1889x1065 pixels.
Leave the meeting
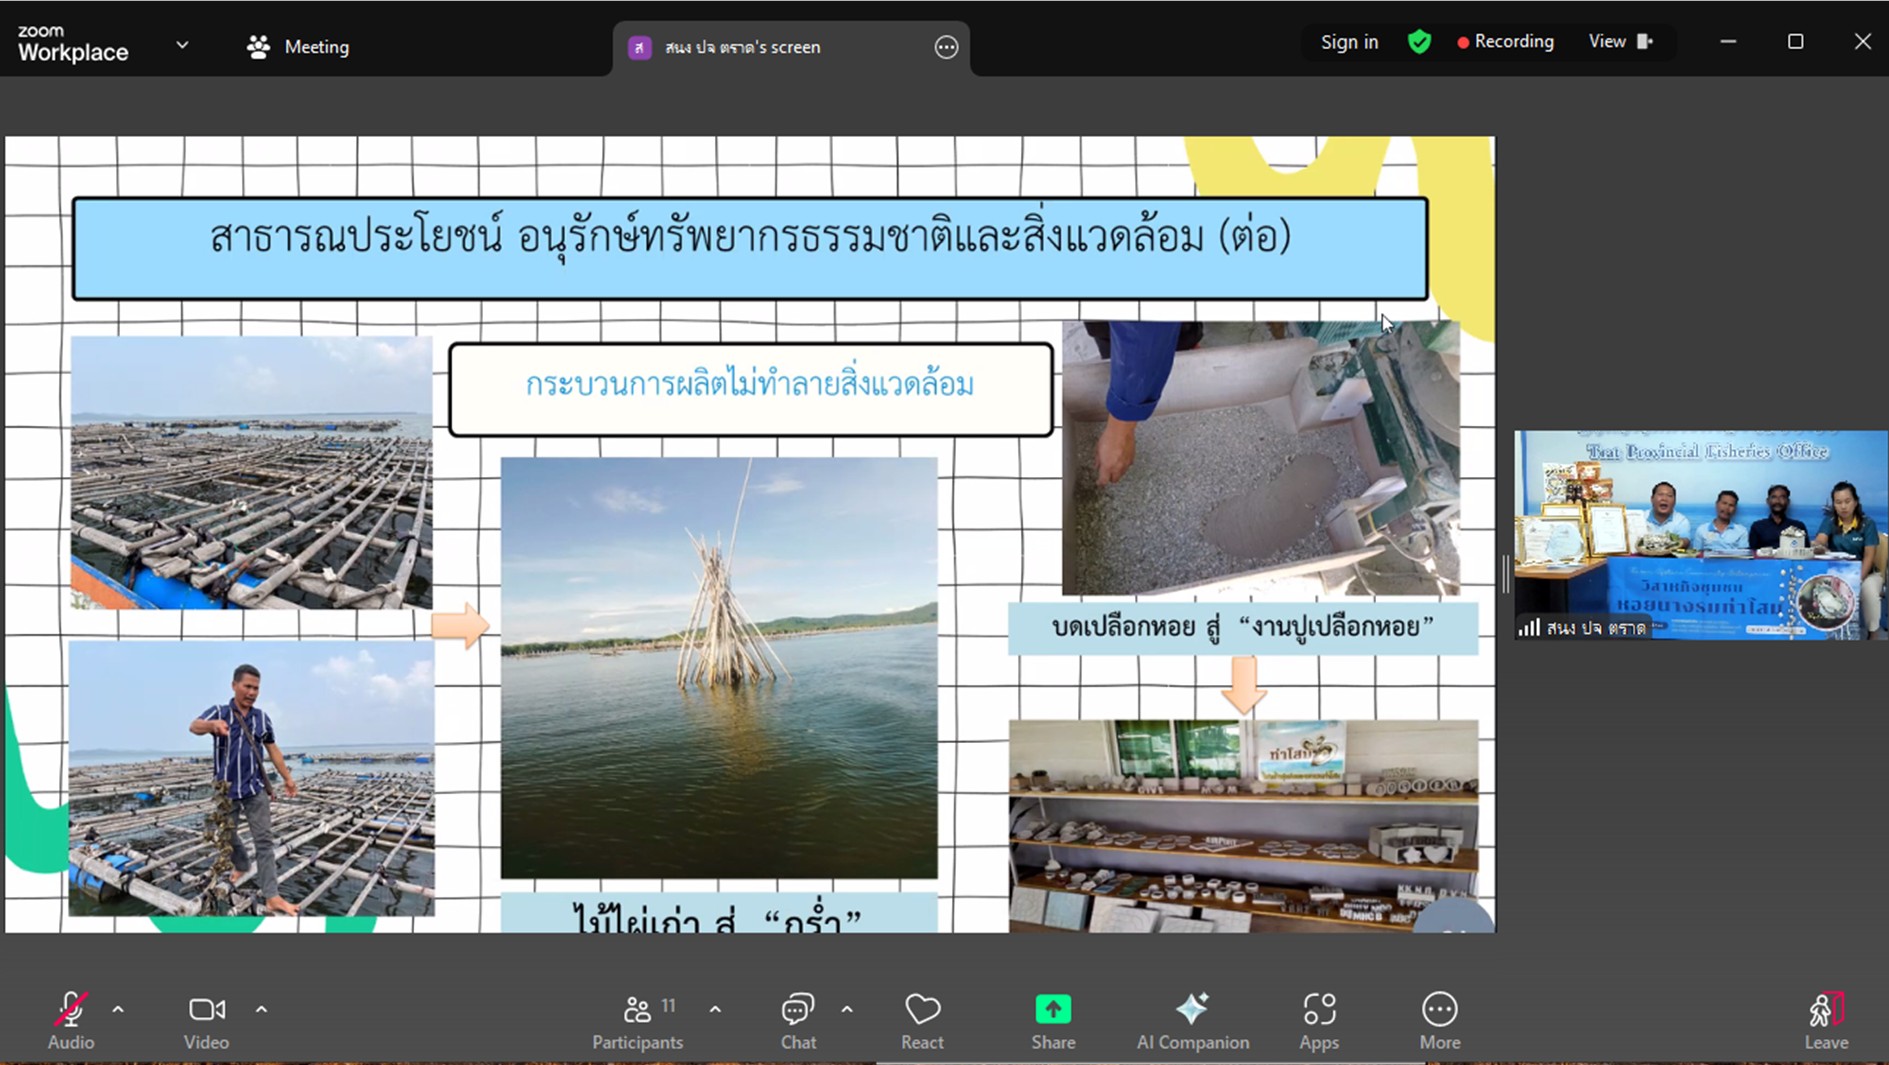click(1825, 1020)
